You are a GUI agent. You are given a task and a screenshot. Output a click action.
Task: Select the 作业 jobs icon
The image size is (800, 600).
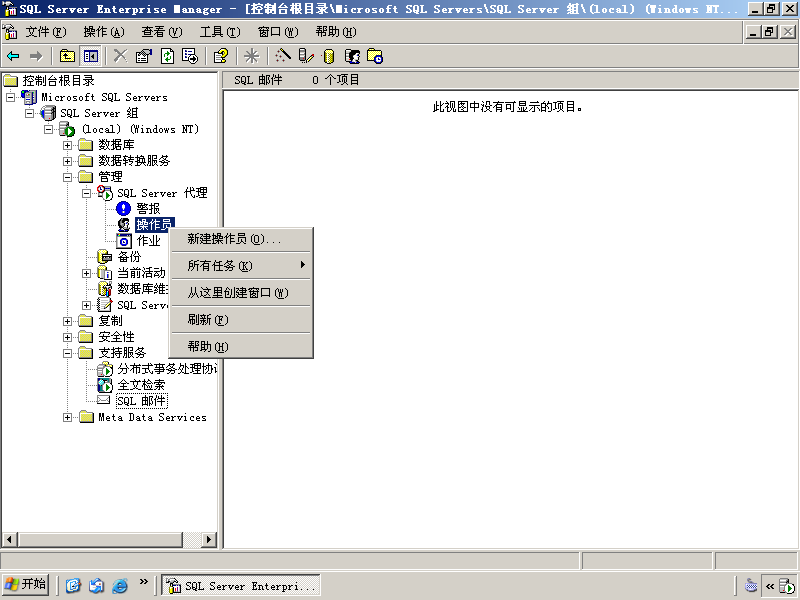[x=123, y=241]
